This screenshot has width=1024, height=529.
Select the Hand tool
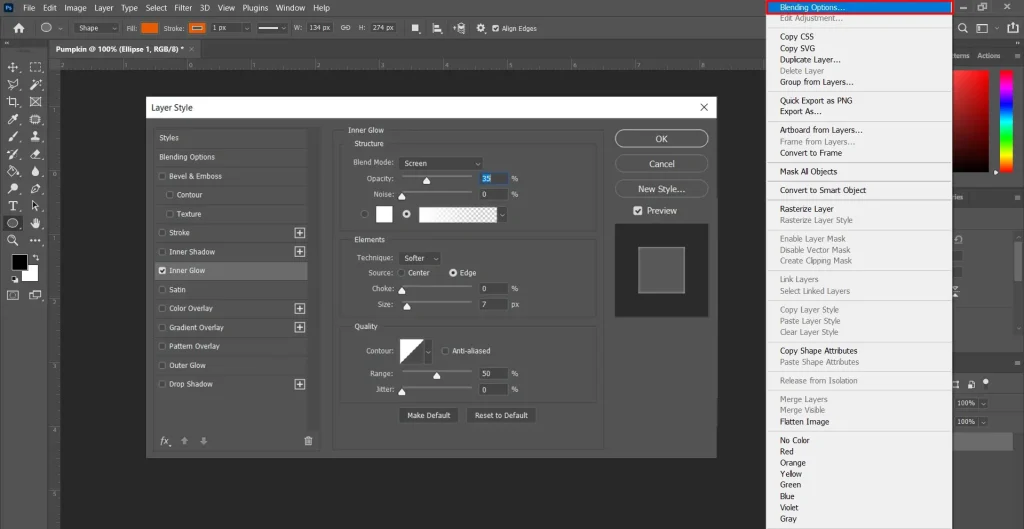(x=35, y=223)
